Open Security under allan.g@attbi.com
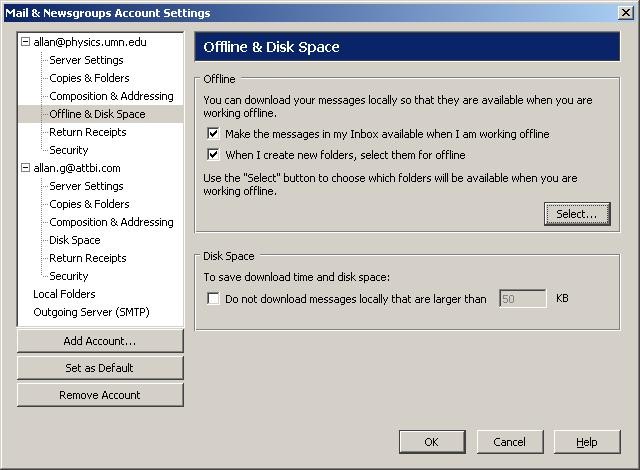The width and height of the screenshot is (640, 470). pos(69,276)
